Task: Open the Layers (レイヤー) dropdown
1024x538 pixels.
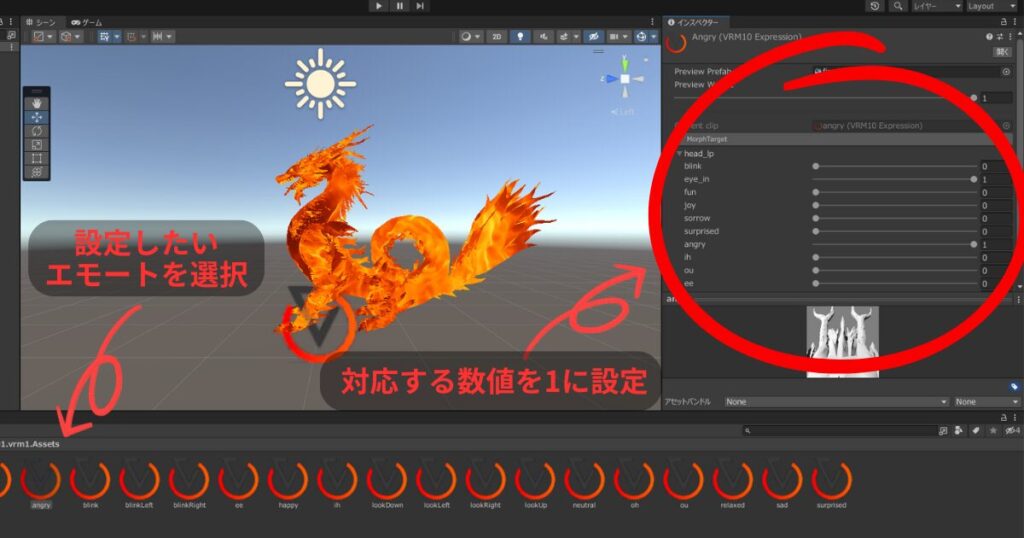Action: (x=937, y=6)
